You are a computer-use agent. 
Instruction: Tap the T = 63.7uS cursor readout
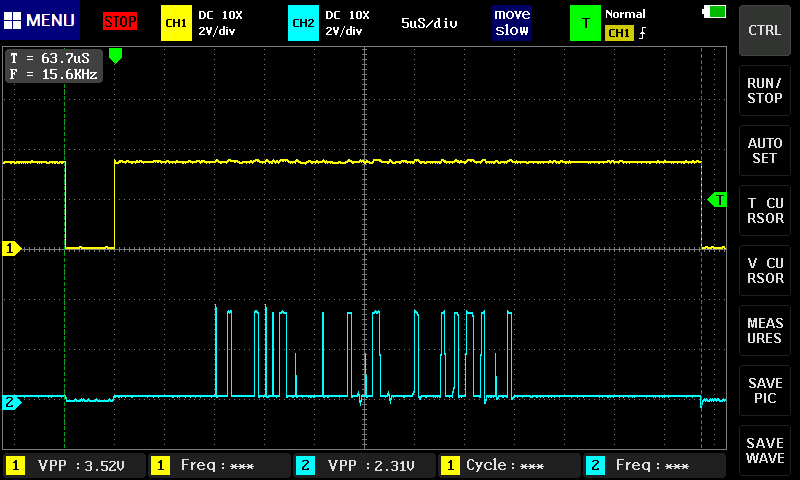pos(50,58)
